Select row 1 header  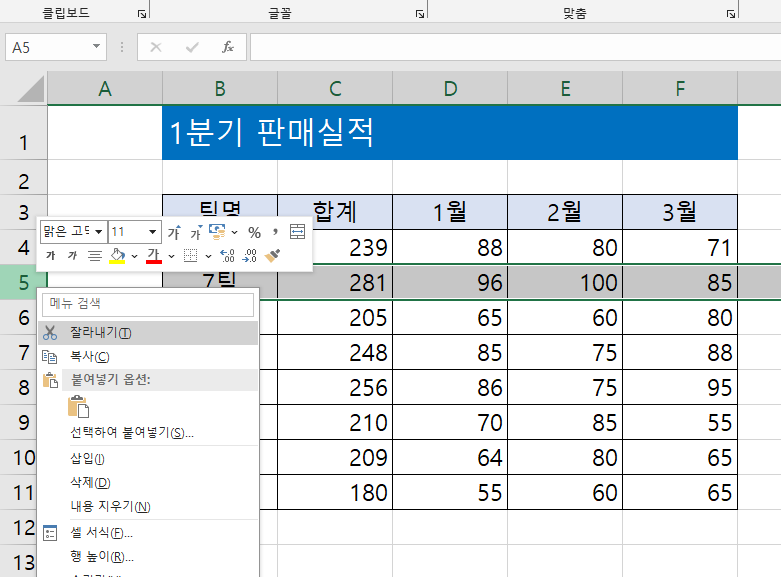23,133
